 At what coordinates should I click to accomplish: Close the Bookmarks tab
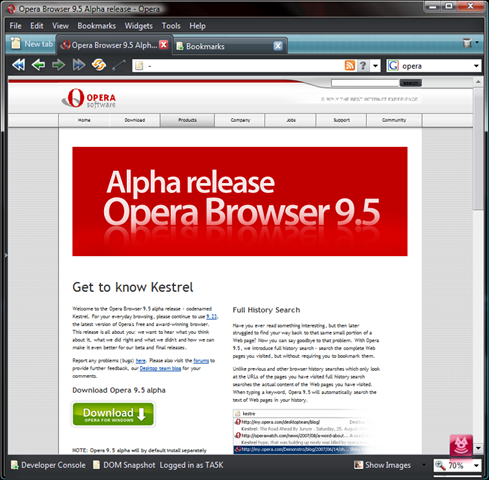coord(278,46)
